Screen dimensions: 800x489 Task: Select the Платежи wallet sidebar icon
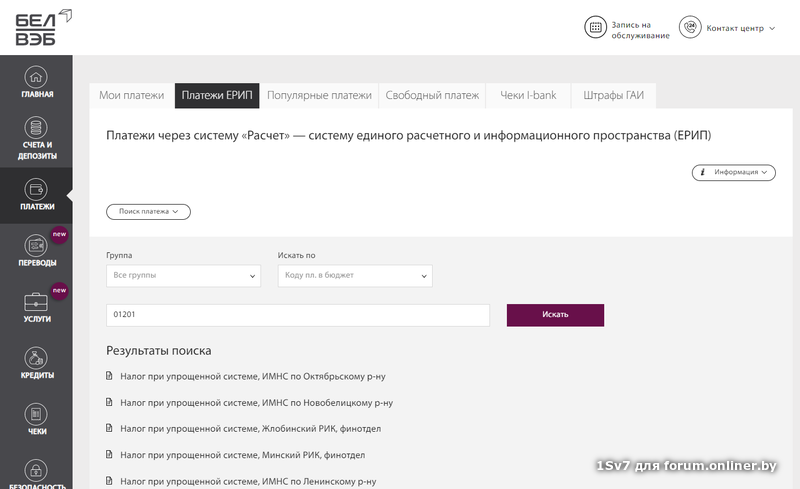click(36, 189)
